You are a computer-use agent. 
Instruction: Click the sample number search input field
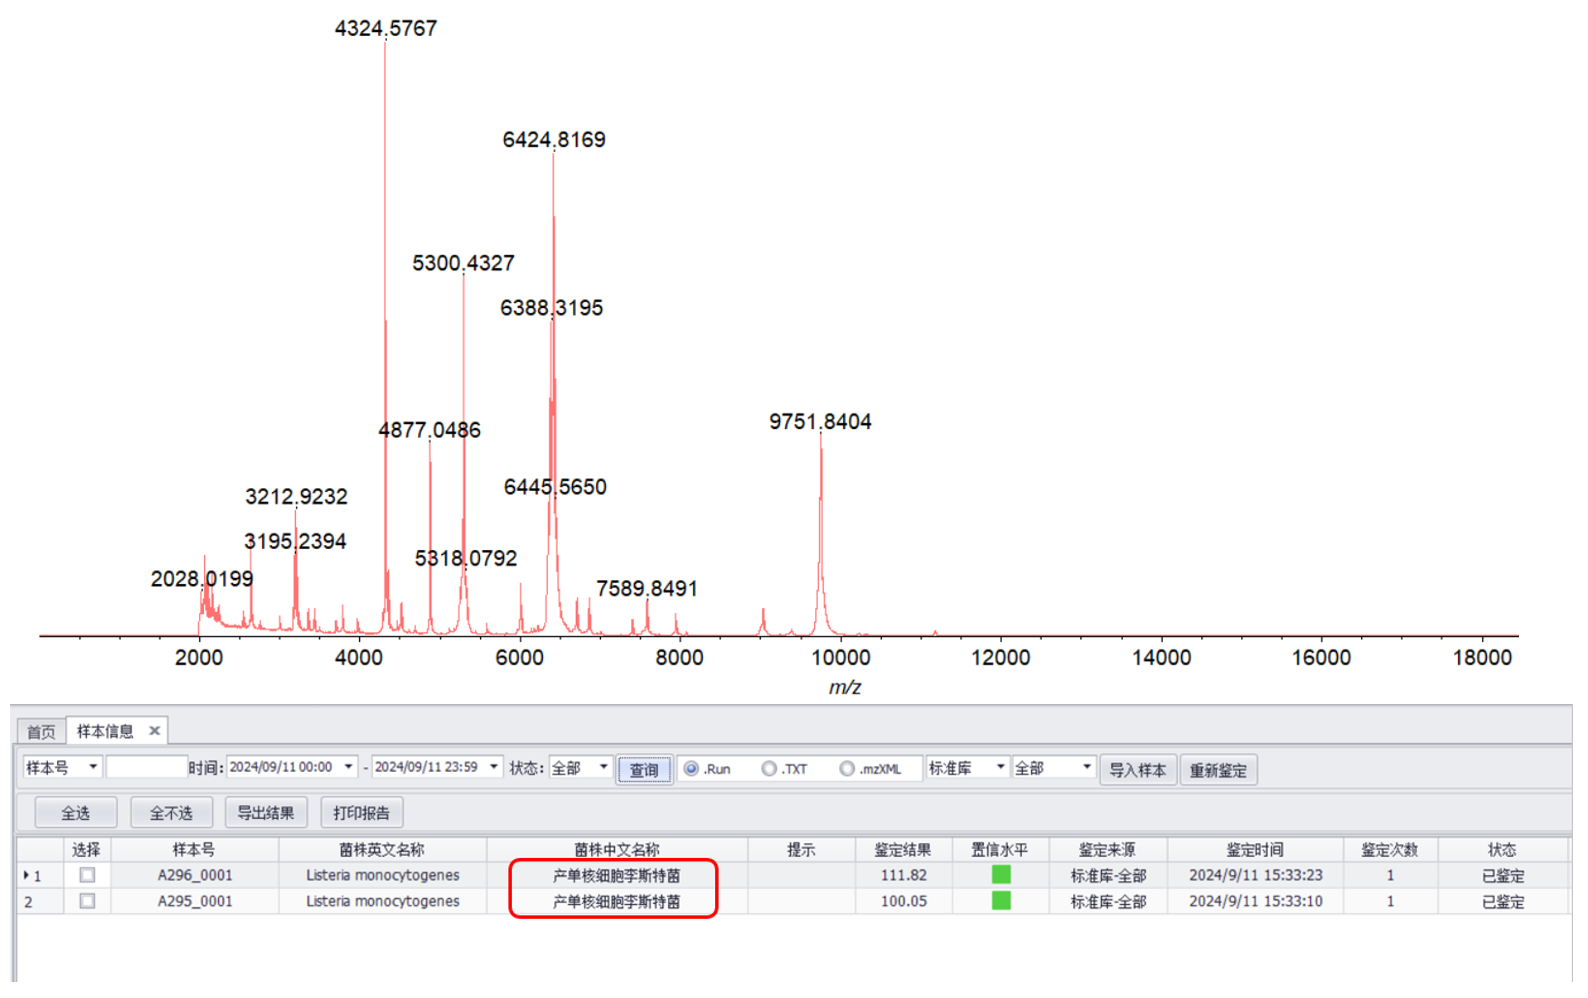pyautogui.click(x=146, y=768)
